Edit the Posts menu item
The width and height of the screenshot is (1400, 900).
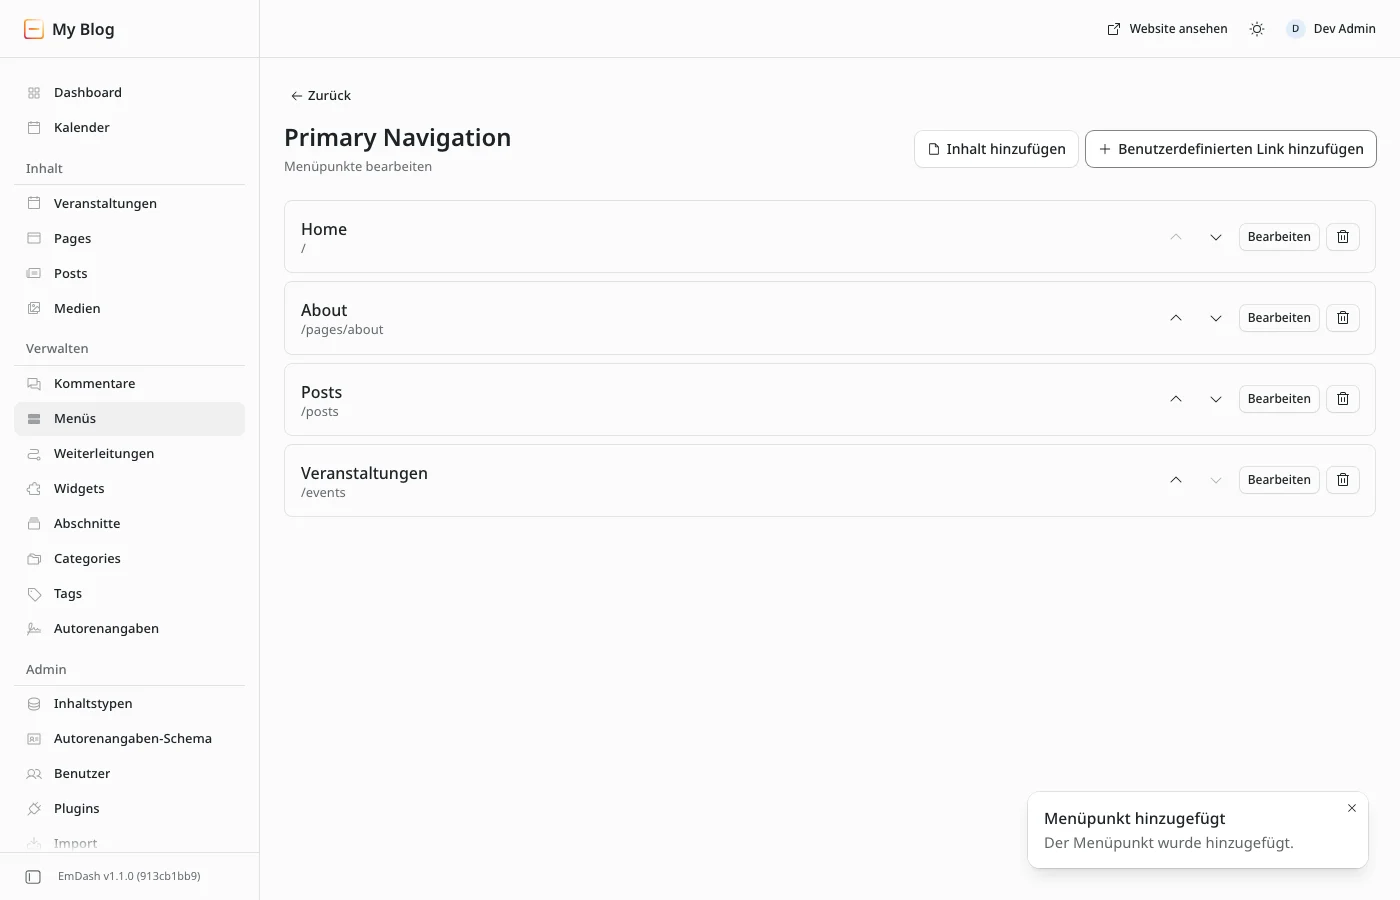click(x=1279, y=399)
